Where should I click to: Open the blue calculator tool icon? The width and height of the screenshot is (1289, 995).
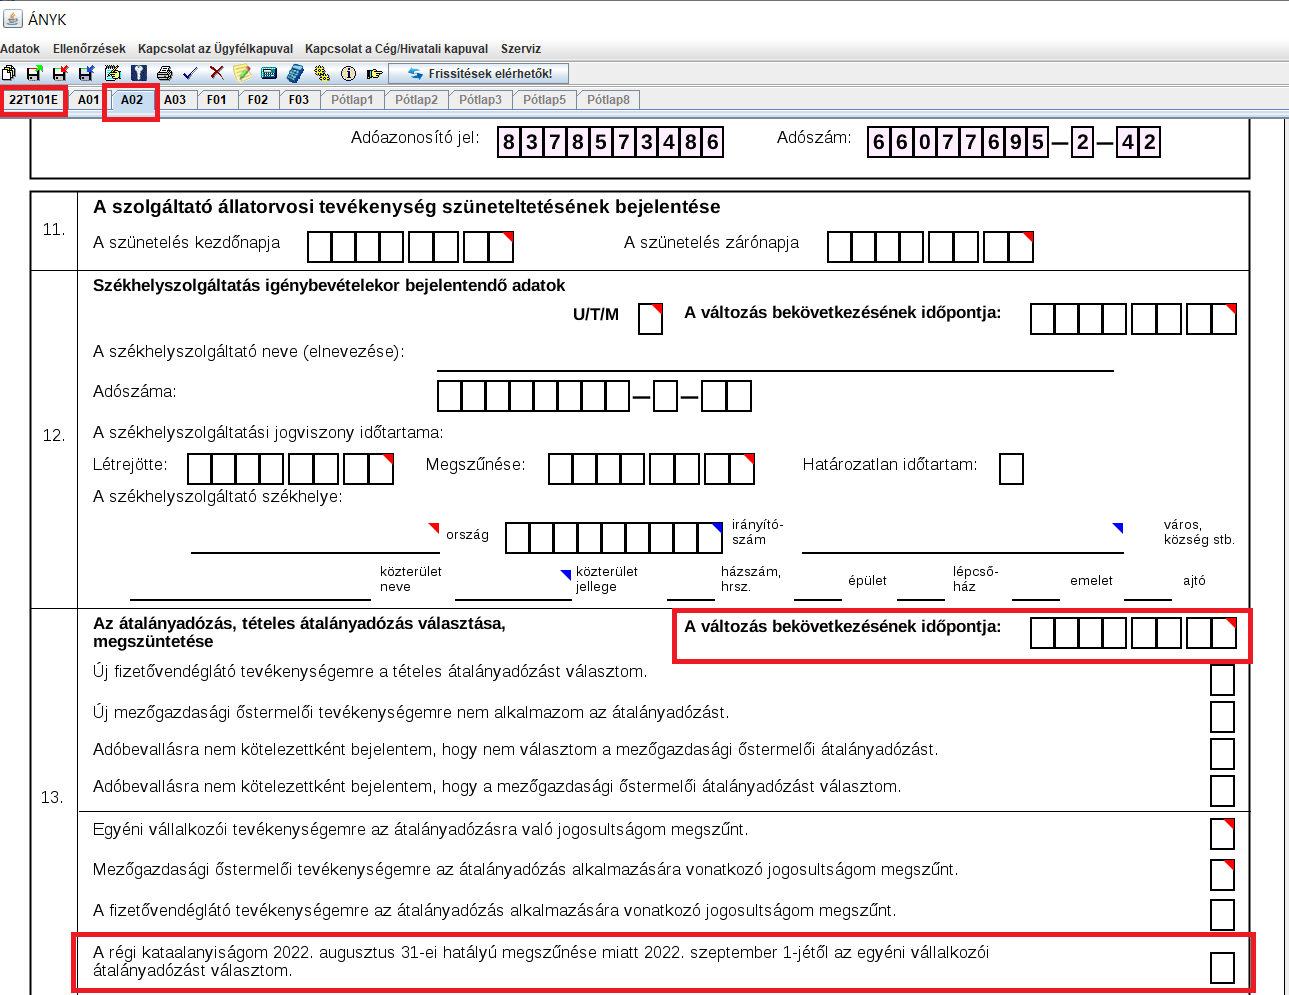[295, 73]
